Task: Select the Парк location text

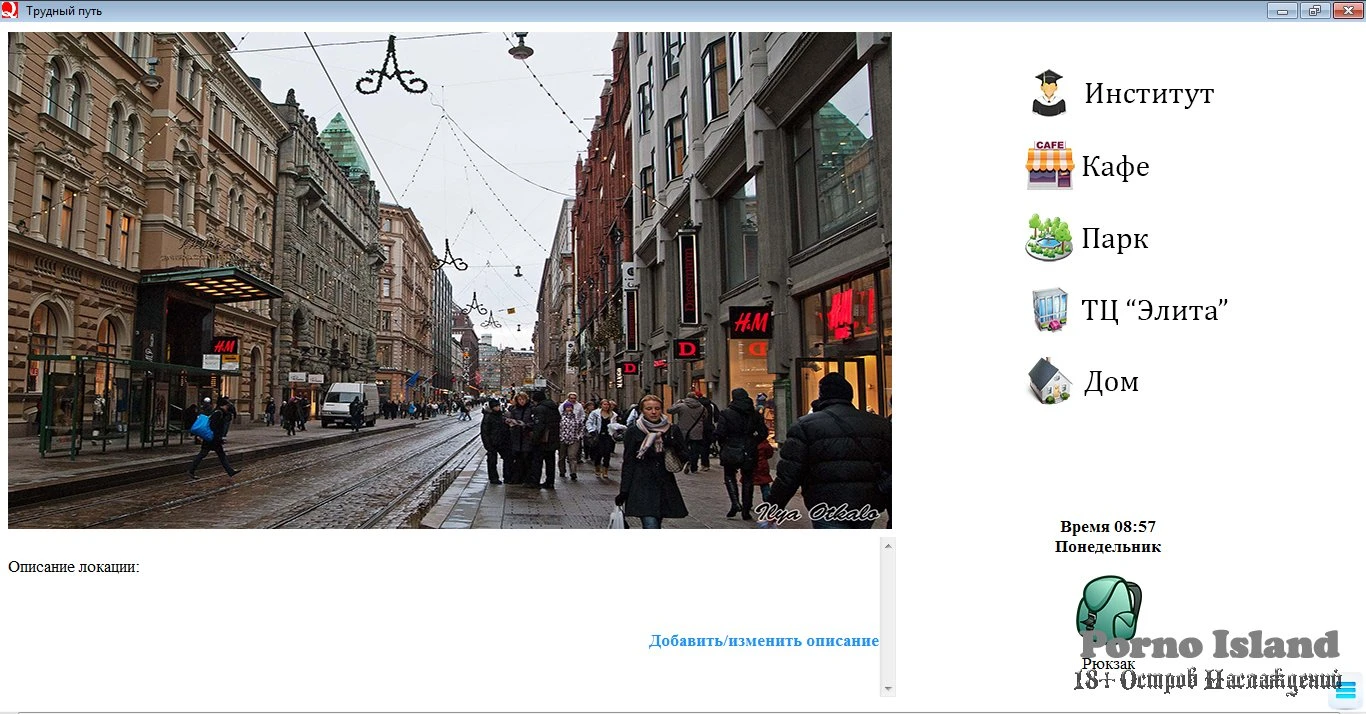Action: [x=1115, y=239]
